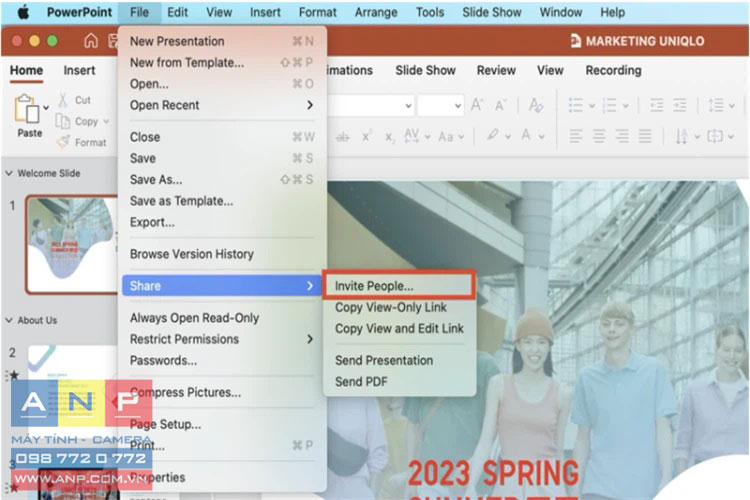Apply superscript formatting
750x500 pixels.
coord(366,136)
